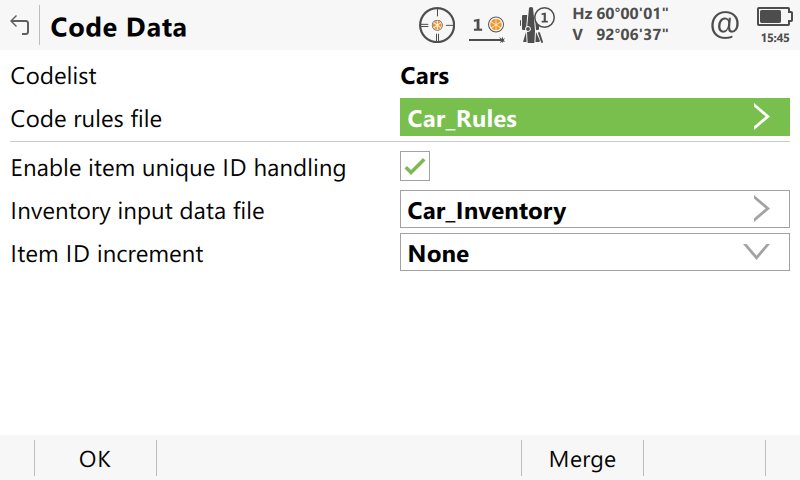This screenshot has width=800, height=480.
Task: Tap the prism measure mode icon
Action: click(488, 25)
